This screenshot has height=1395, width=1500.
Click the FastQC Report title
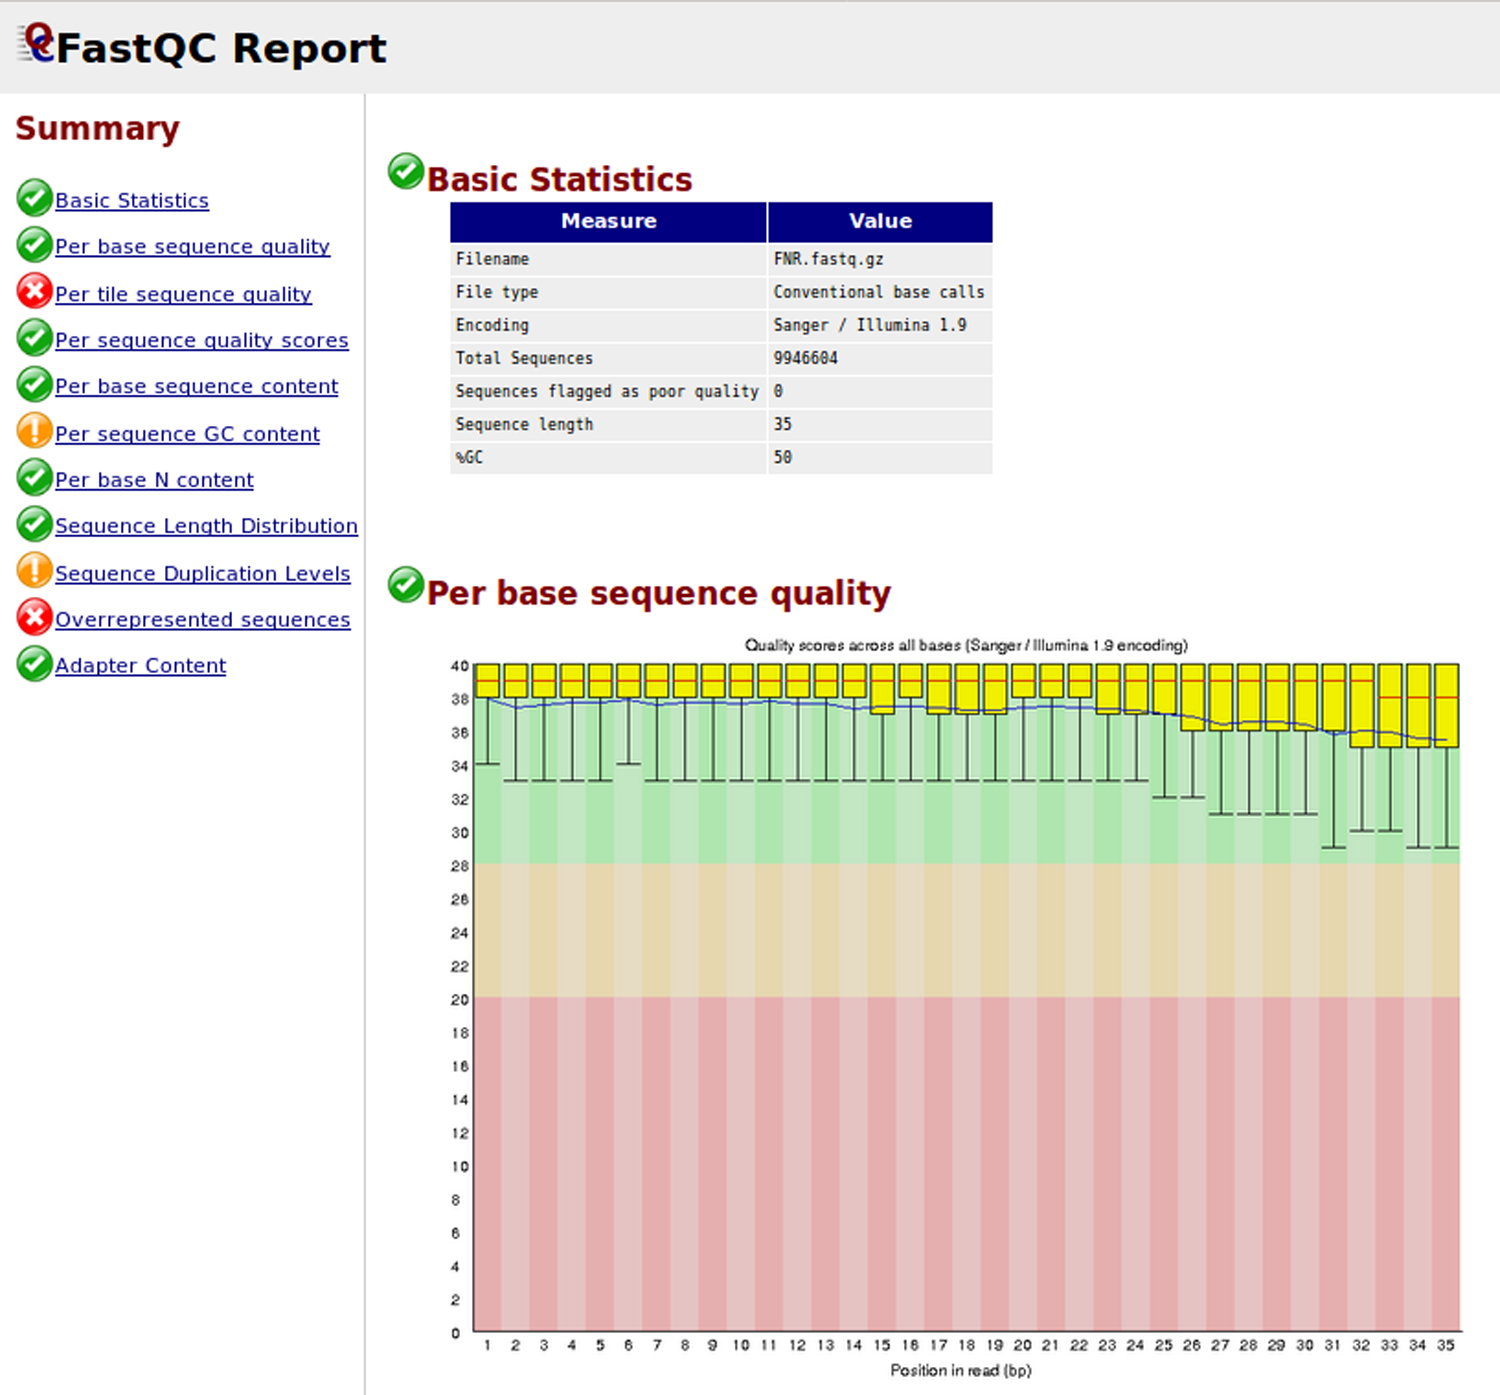[x=221, y=48]
